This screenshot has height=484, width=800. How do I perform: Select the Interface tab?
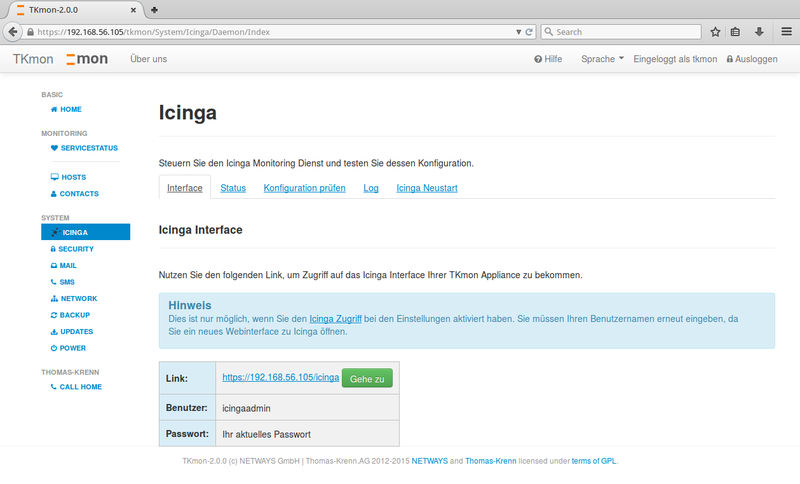pyautogui.click(x=185, y=188)
